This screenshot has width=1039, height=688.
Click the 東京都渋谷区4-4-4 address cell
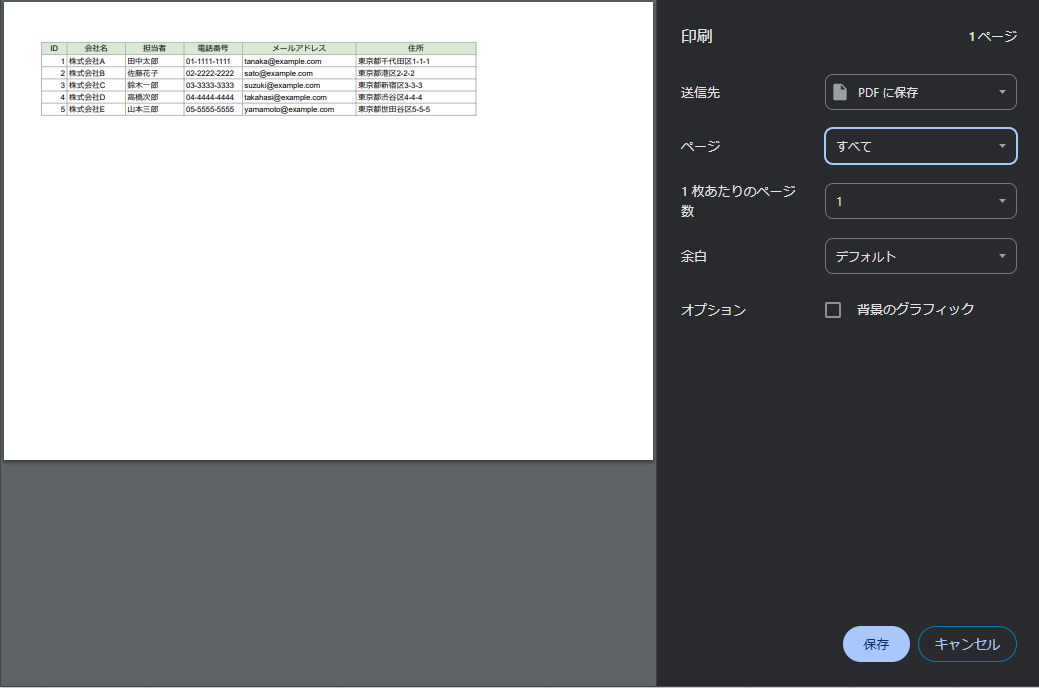point(416,97)
